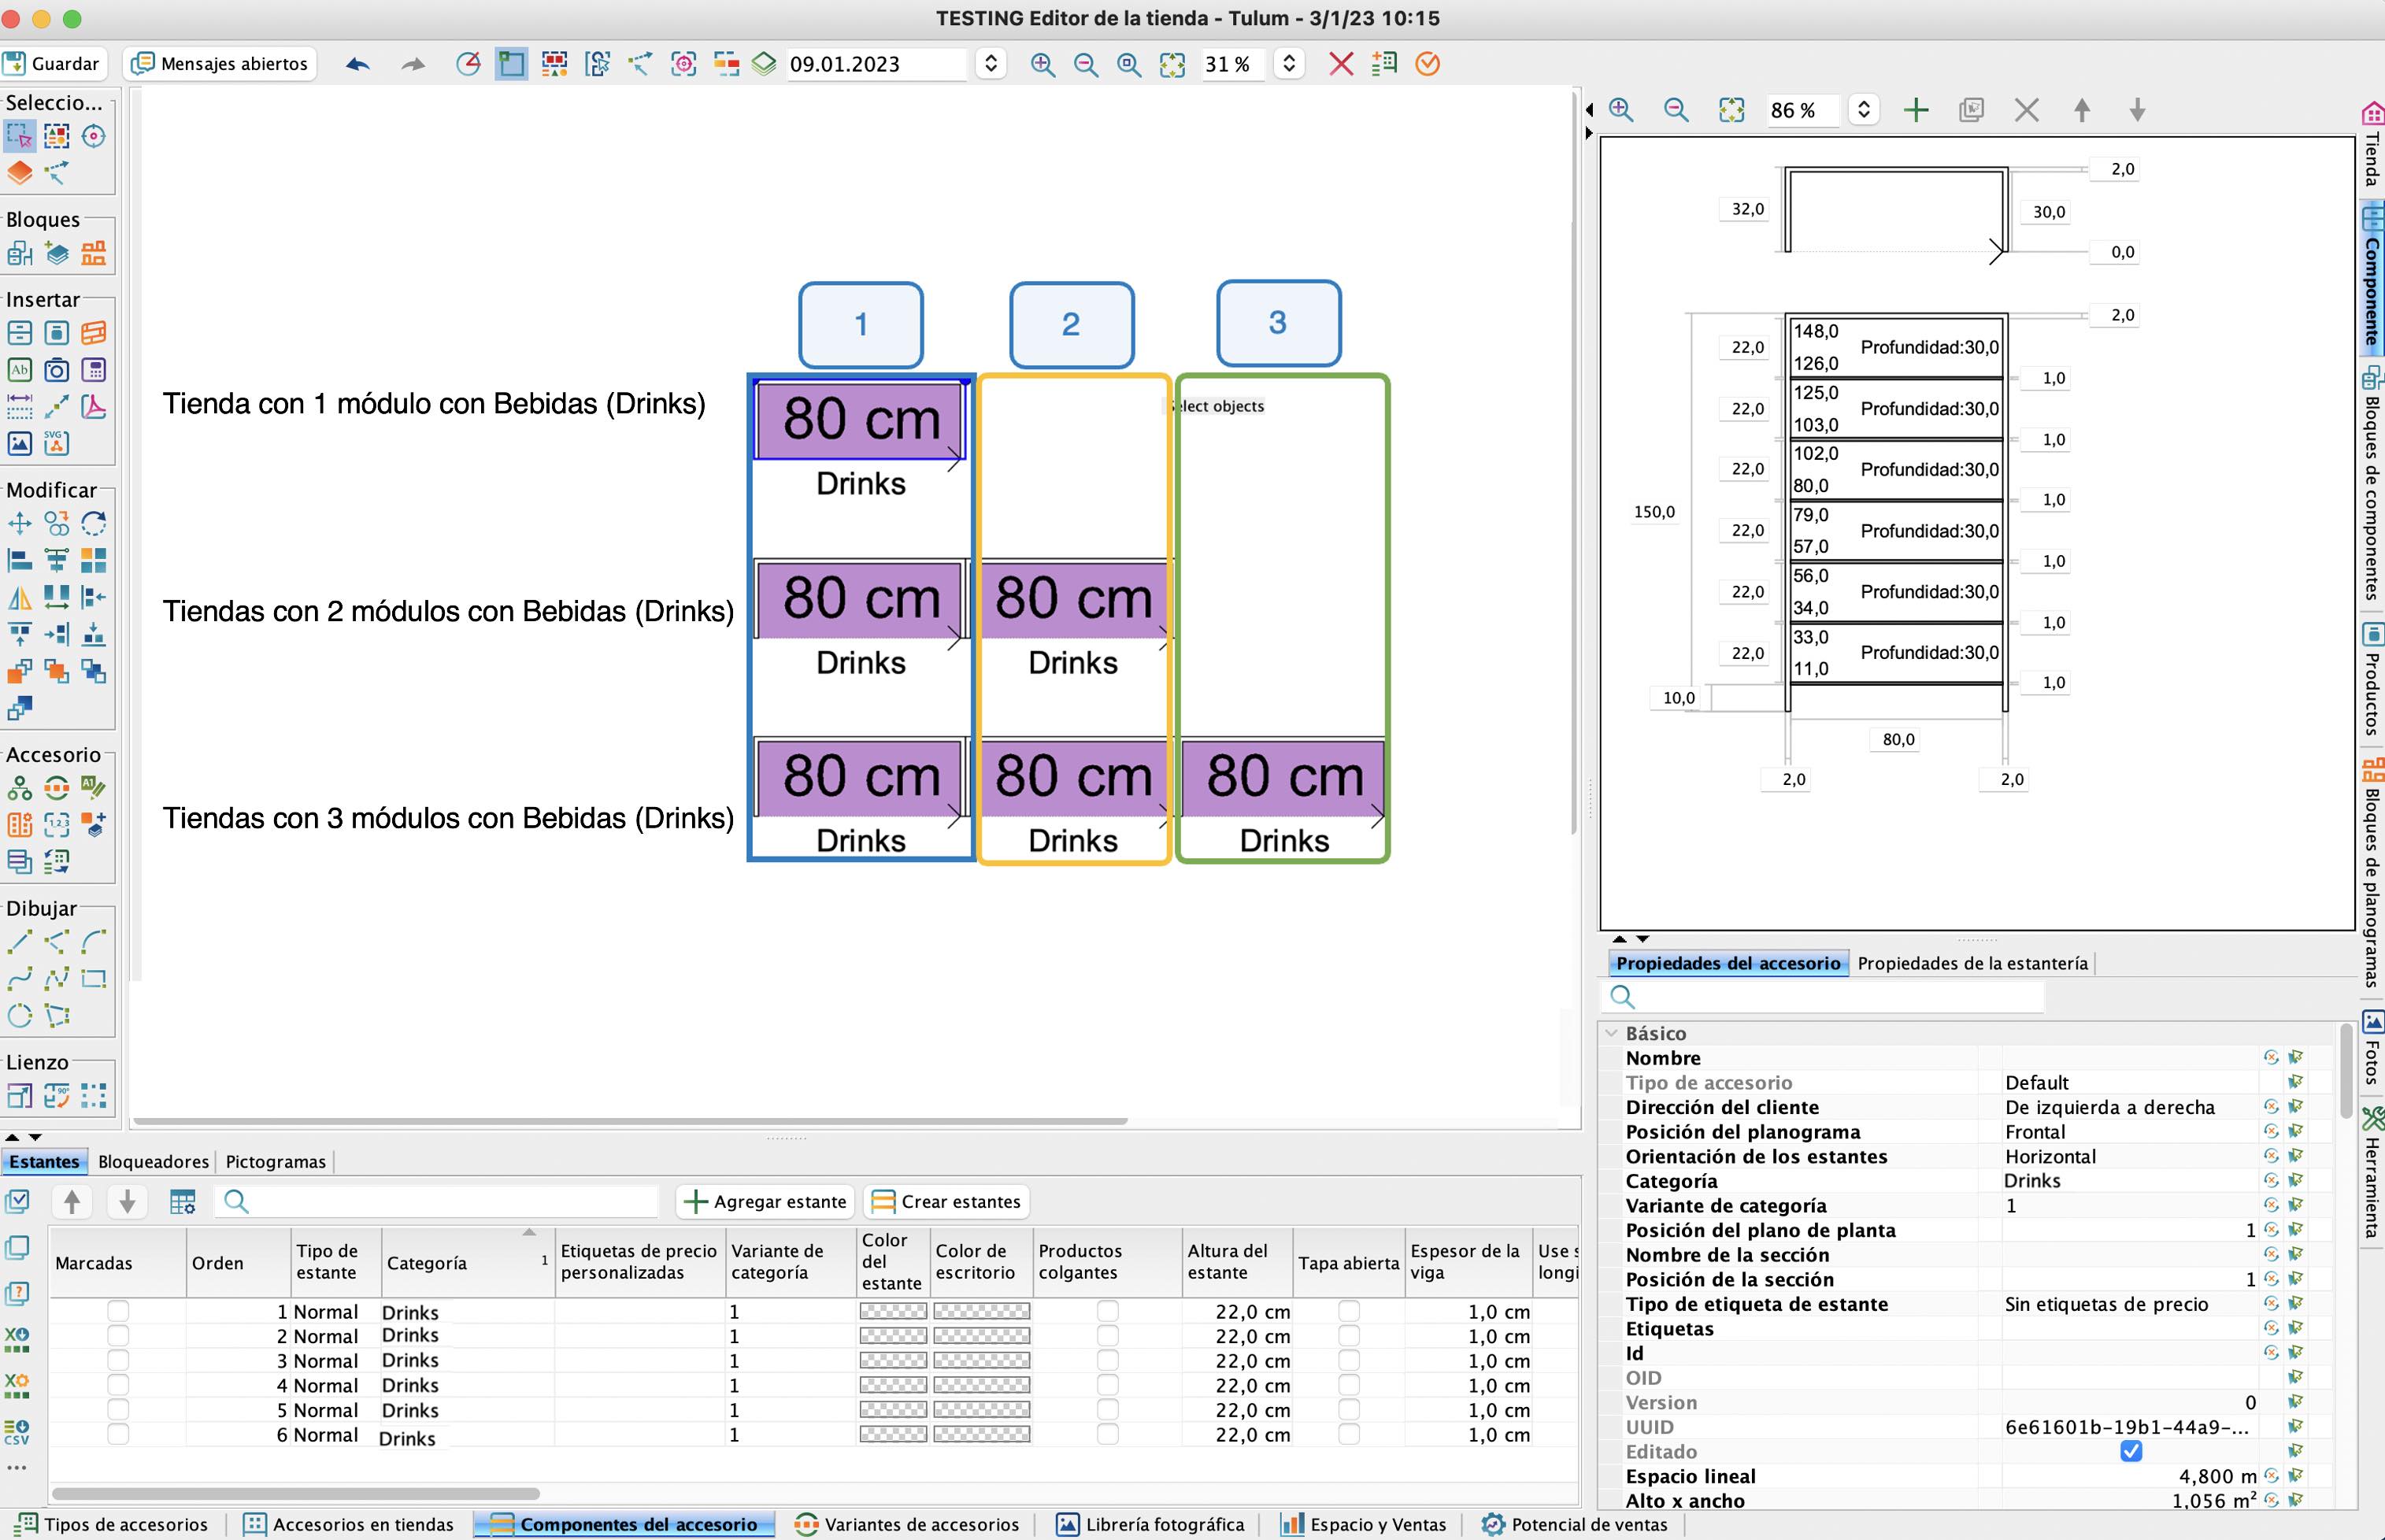Screen dimensions: 2385x1540
Task: Switch to the Bloqueadores tab
Action: coord(153,1161)
